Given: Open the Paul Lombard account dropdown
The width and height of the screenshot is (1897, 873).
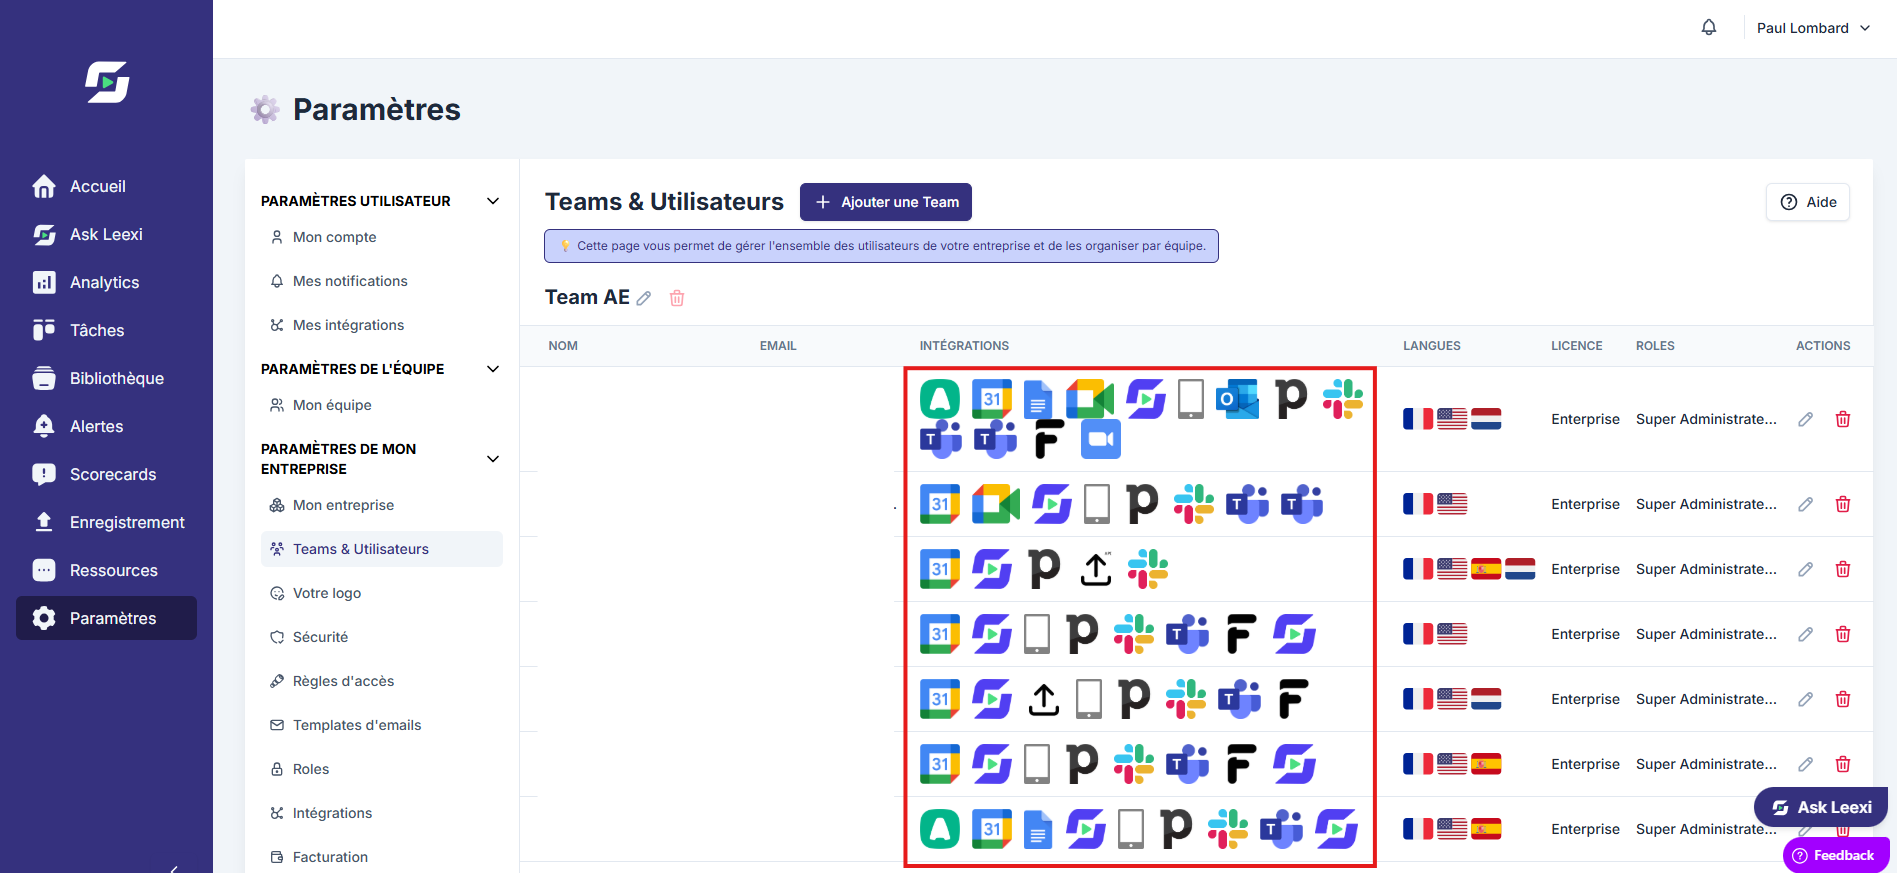Looking at the screenshot, I should tap(1813, 28).
